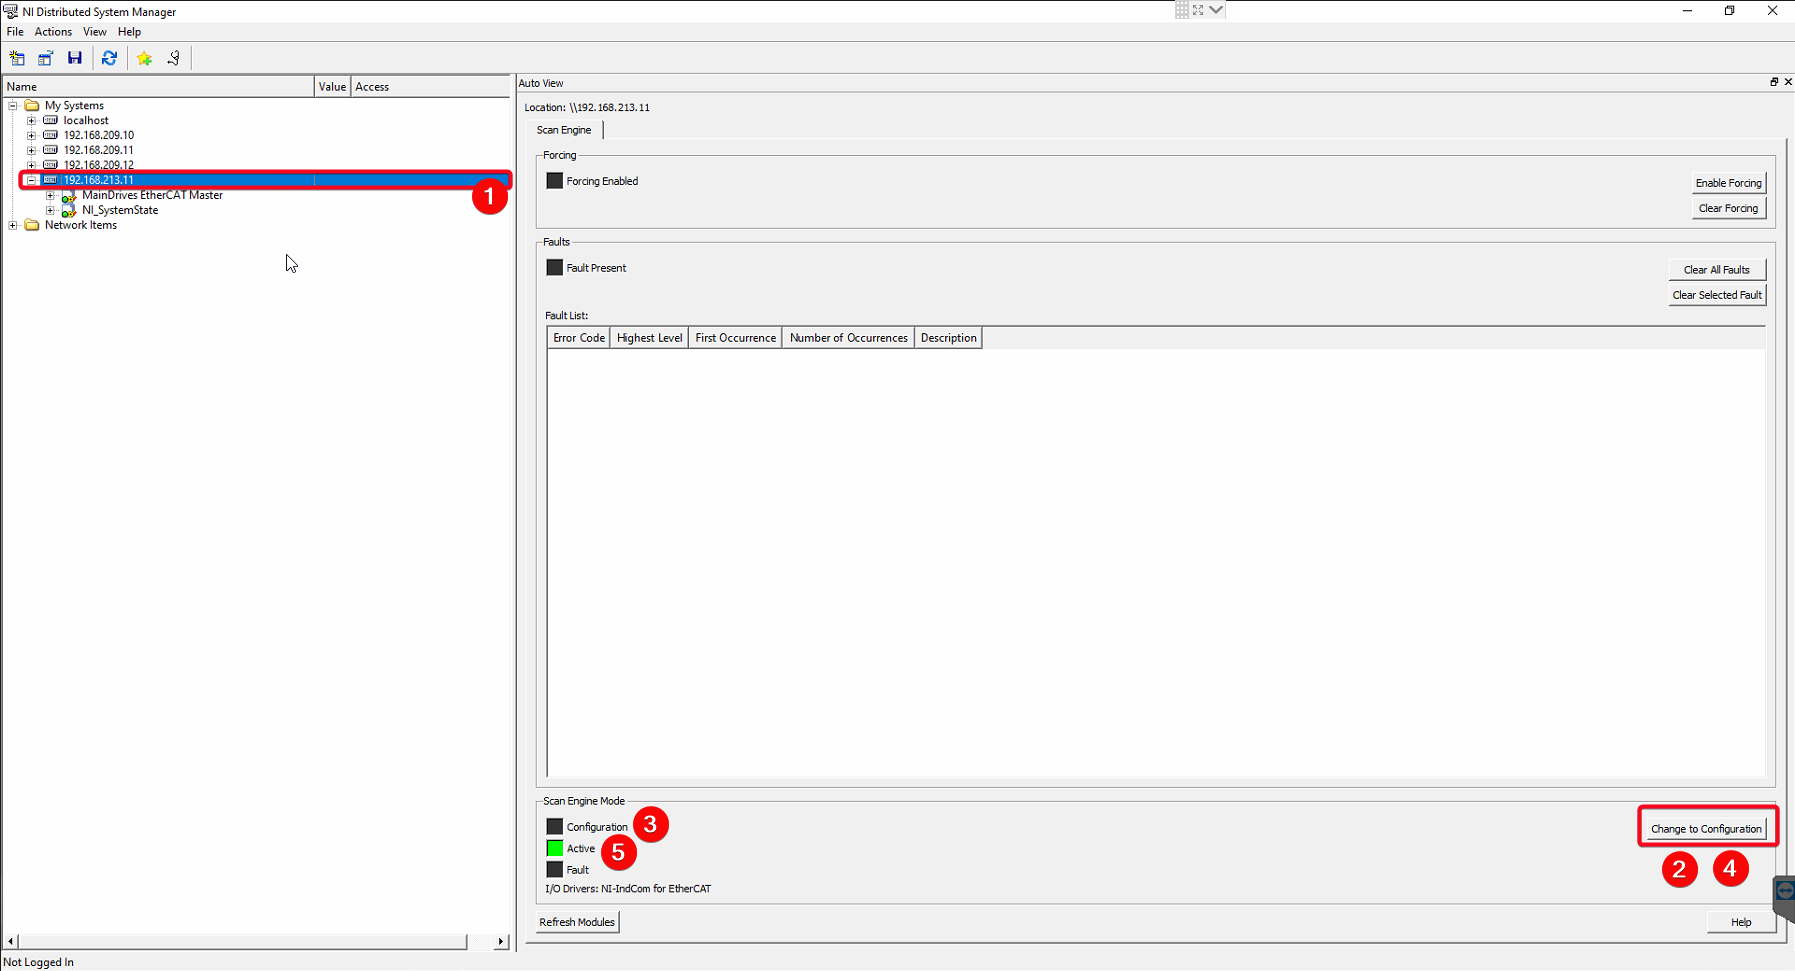1795x971 pixels.
Task: Click the 192.168.213.11 device icon
Action: pyautogui.click(x=51, y=180)
